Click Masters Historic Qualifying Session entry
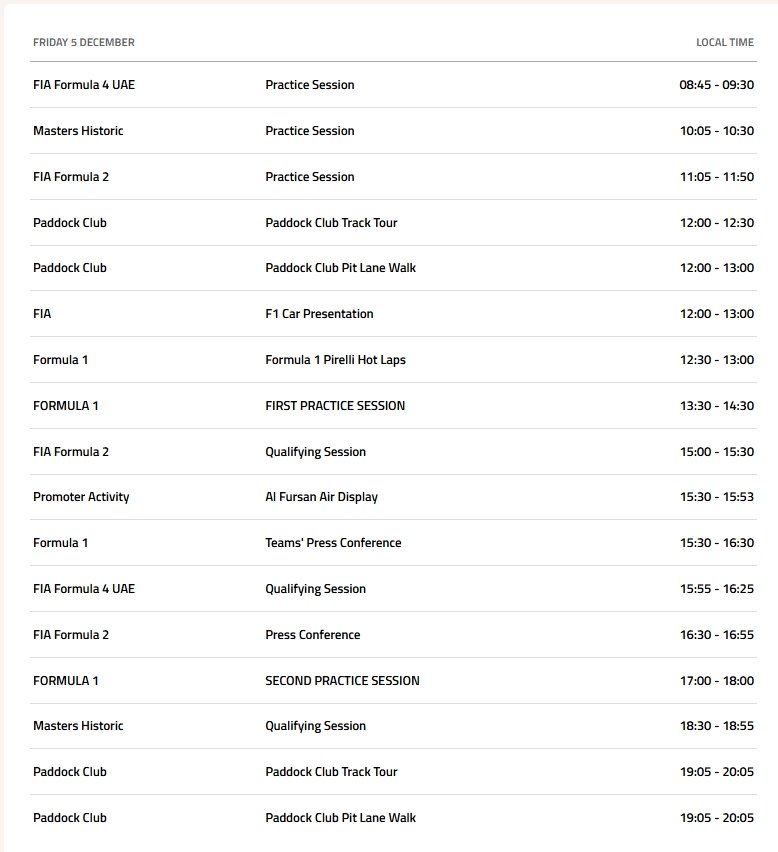 click(316, 726)
